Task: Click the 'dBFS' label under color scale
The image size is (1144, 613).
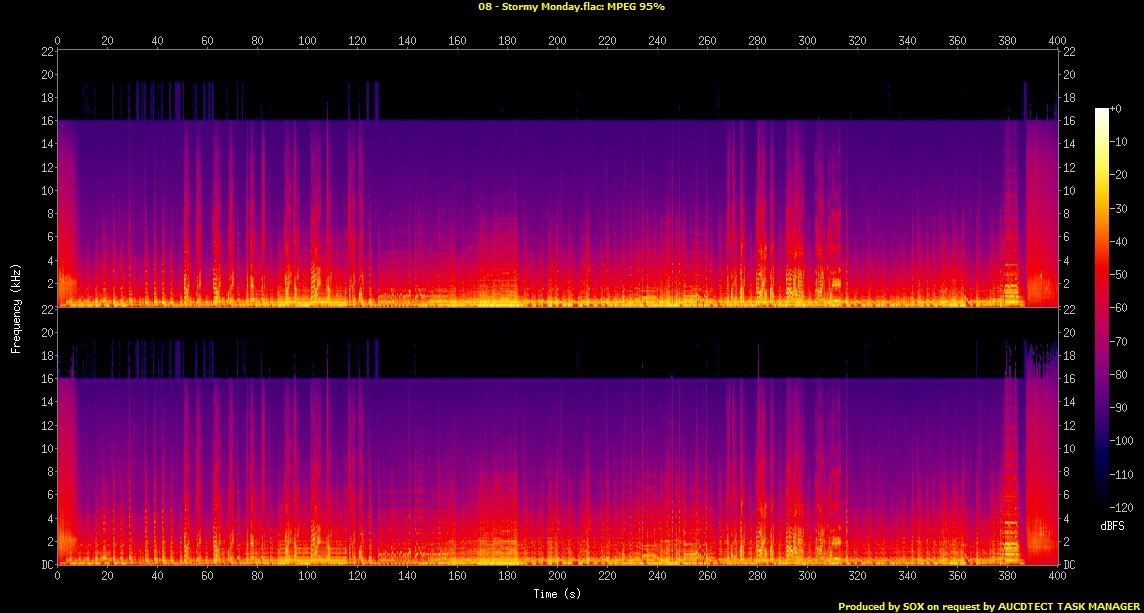Action: (1114, 525)
